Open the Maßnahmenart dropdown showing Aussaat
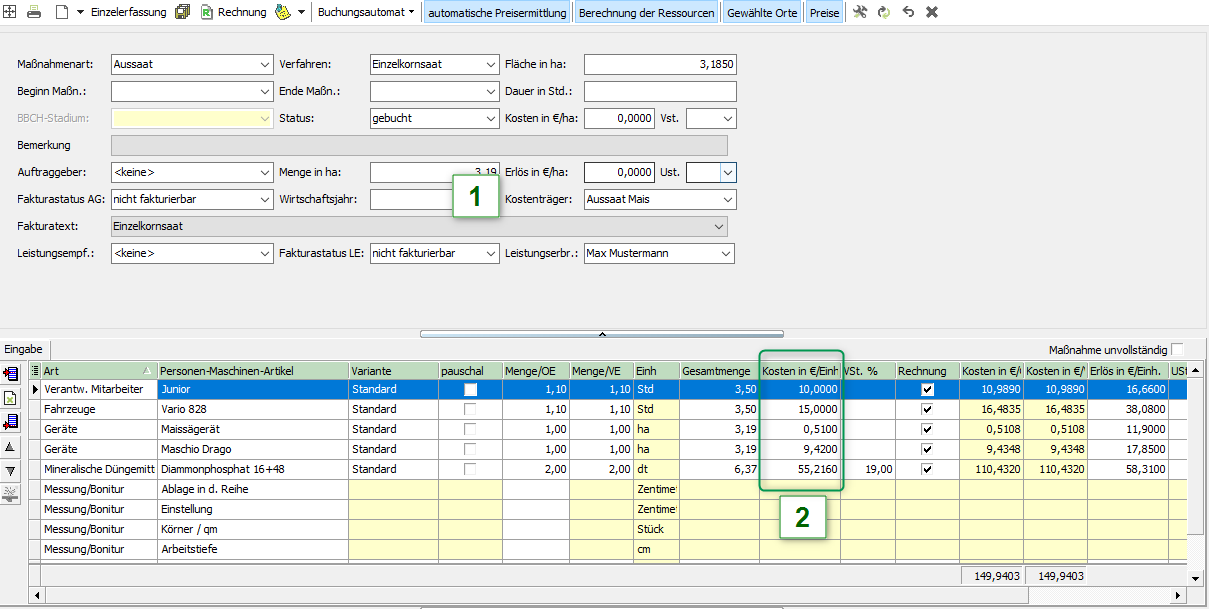 click(265, 64)
